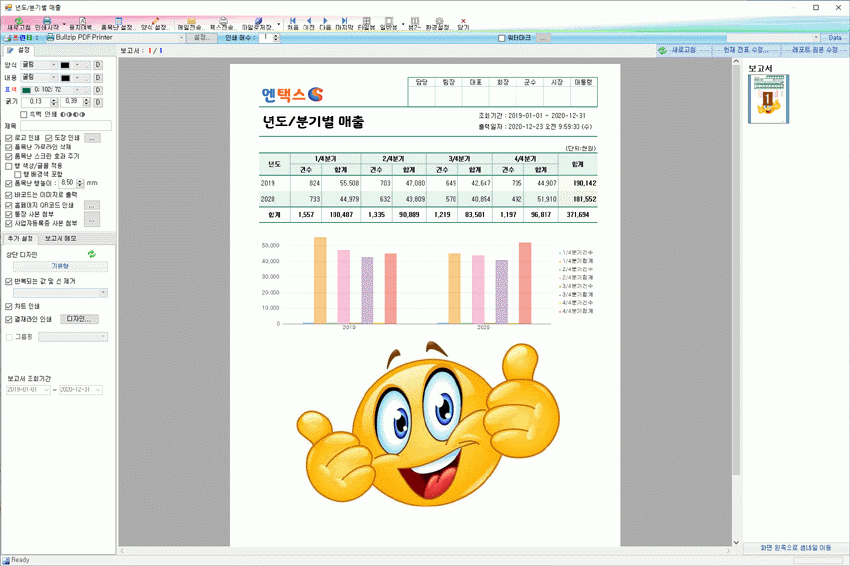
Task: Click the 새로고침 refresh toolbar icon
Action: coord(18,23)
